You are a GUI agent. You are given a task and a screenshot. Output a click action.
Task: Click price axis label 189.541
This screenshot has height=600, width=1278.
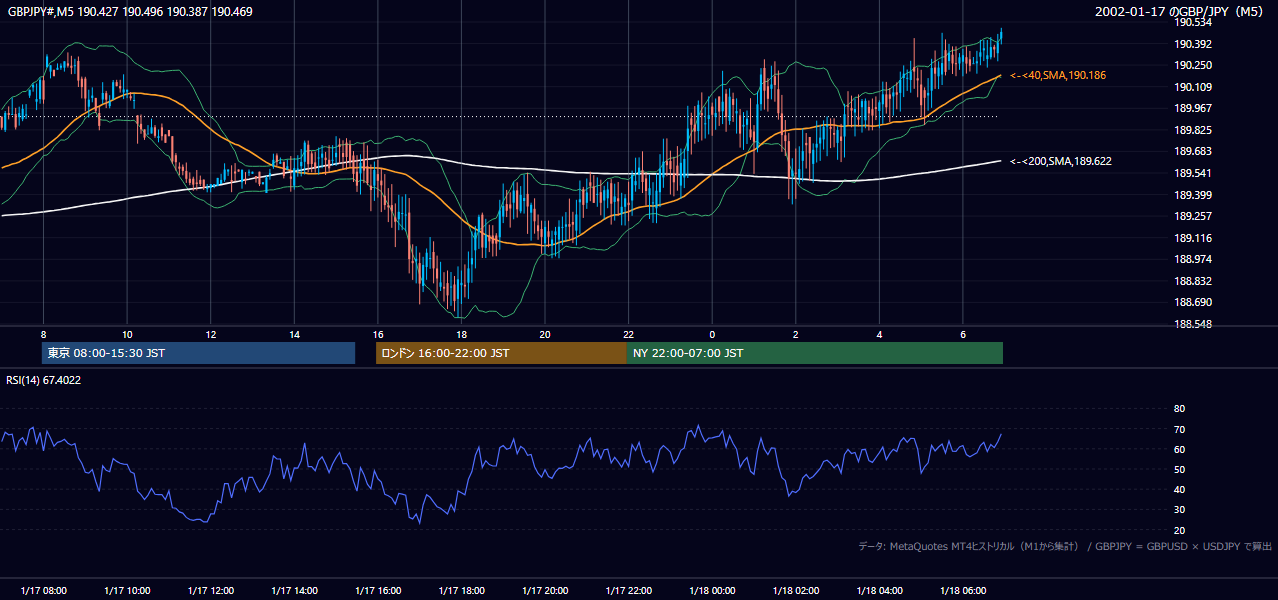coord(1192,173)
